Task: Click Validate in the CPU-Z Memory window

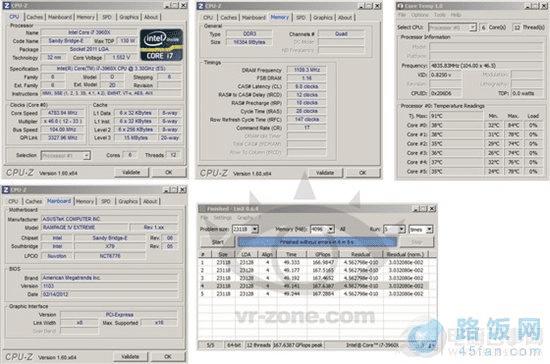Action: pyautogui.click(x=325, y=173)
